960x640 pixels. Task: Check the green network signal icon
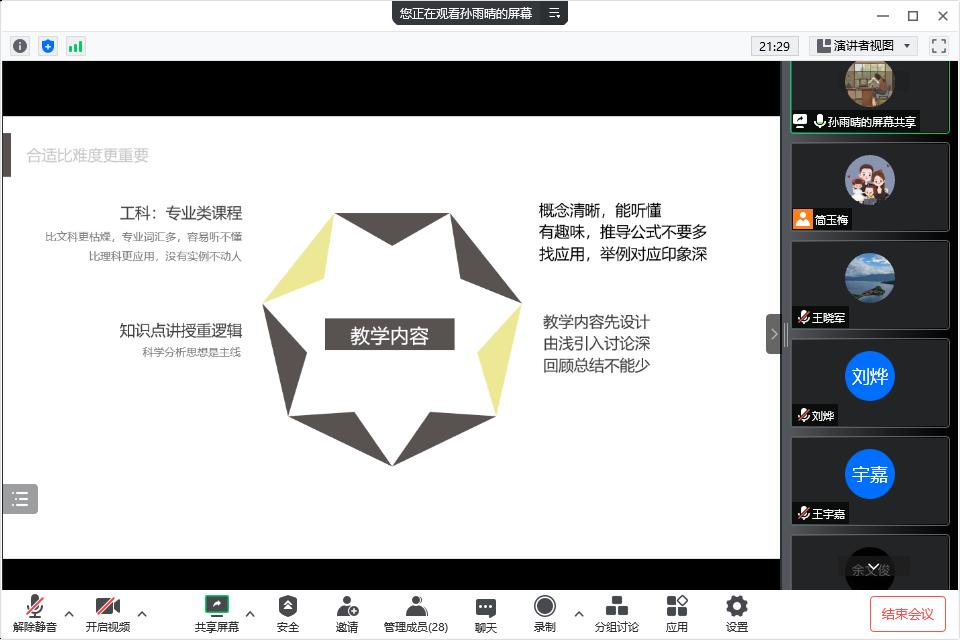(76, 46)
